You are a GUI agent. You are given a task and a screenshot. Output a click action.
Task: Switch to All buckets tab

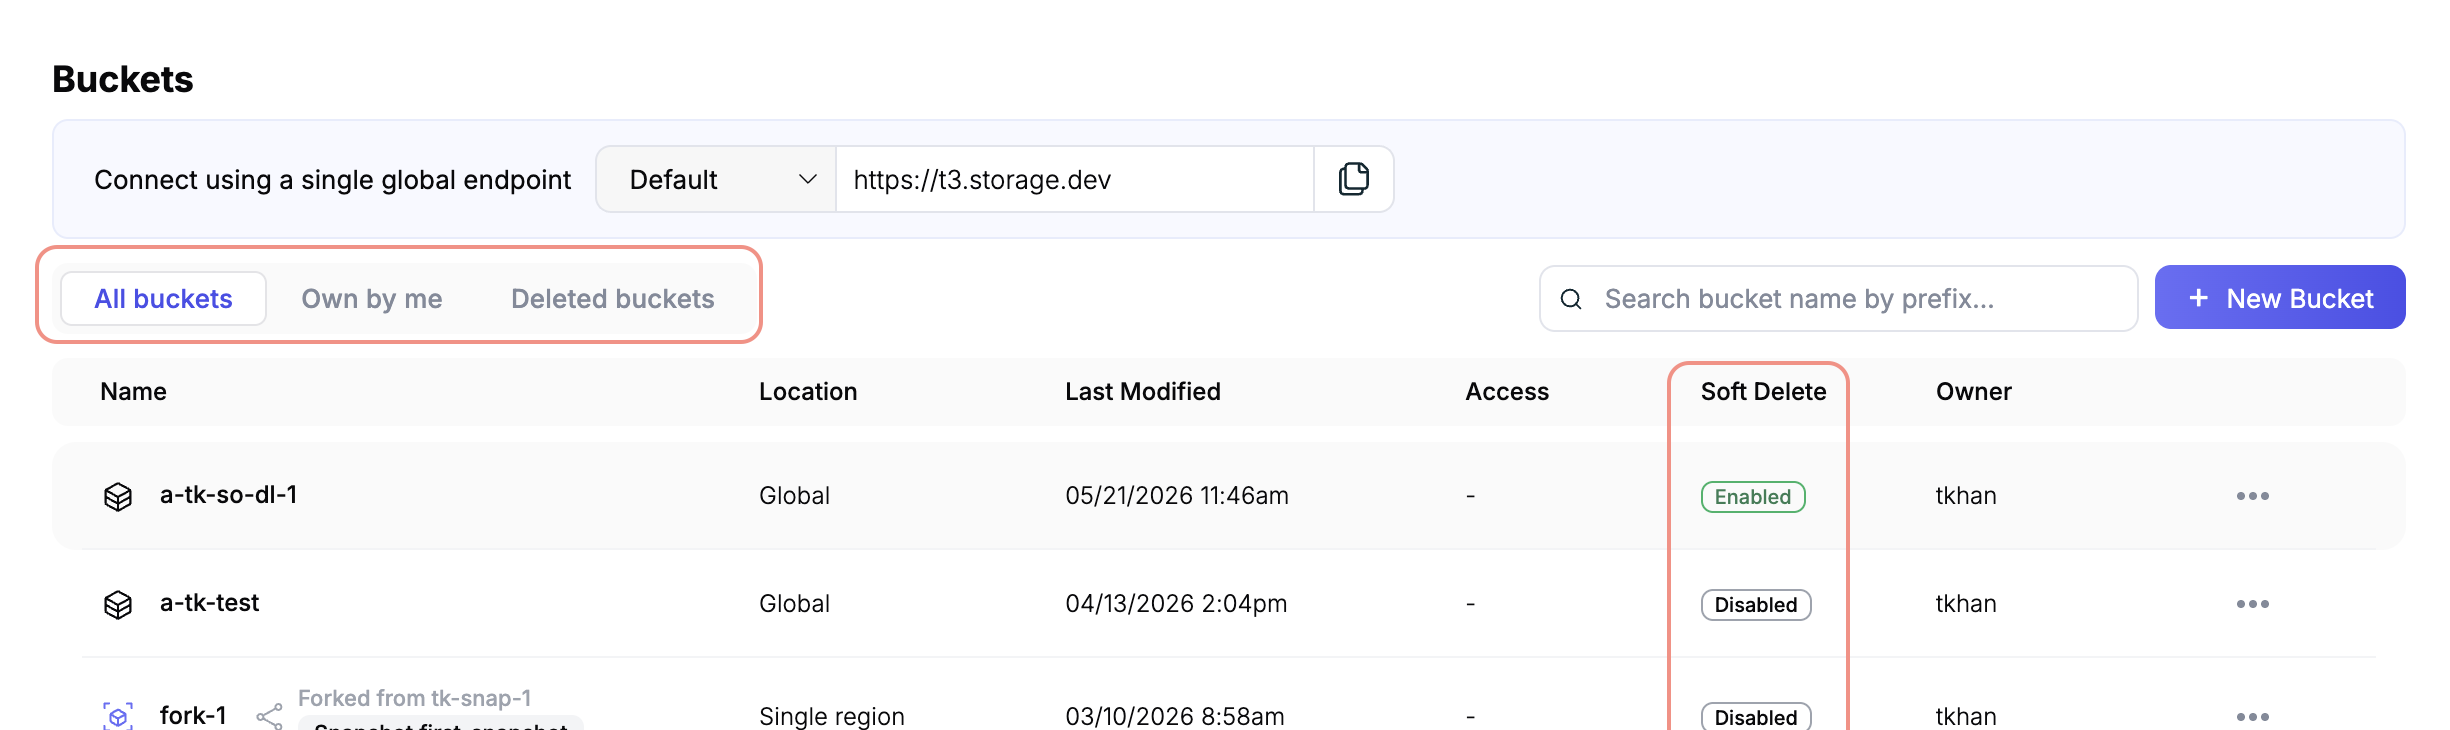(x=163, y=298)
